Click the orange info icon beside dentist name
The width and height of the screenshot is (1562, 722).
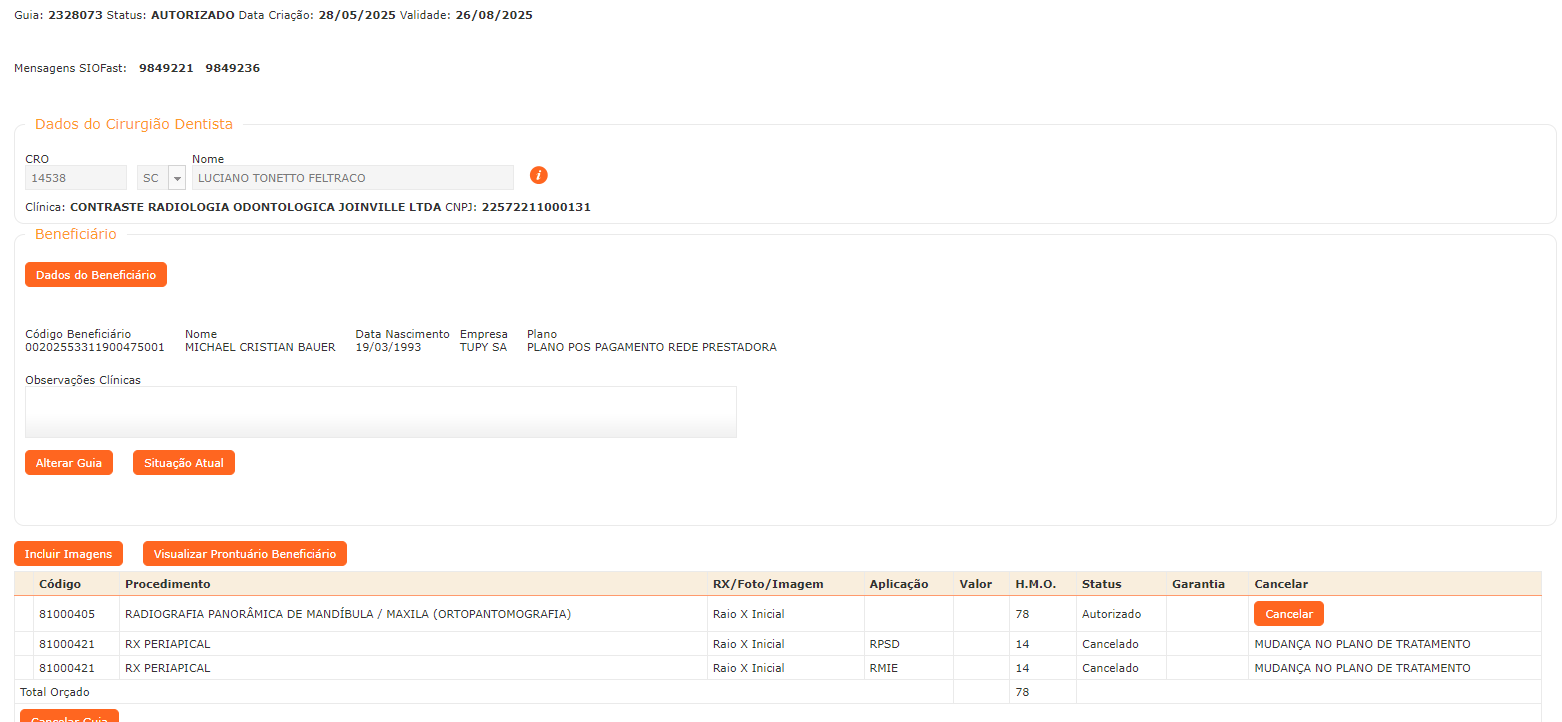coord(538,176)
